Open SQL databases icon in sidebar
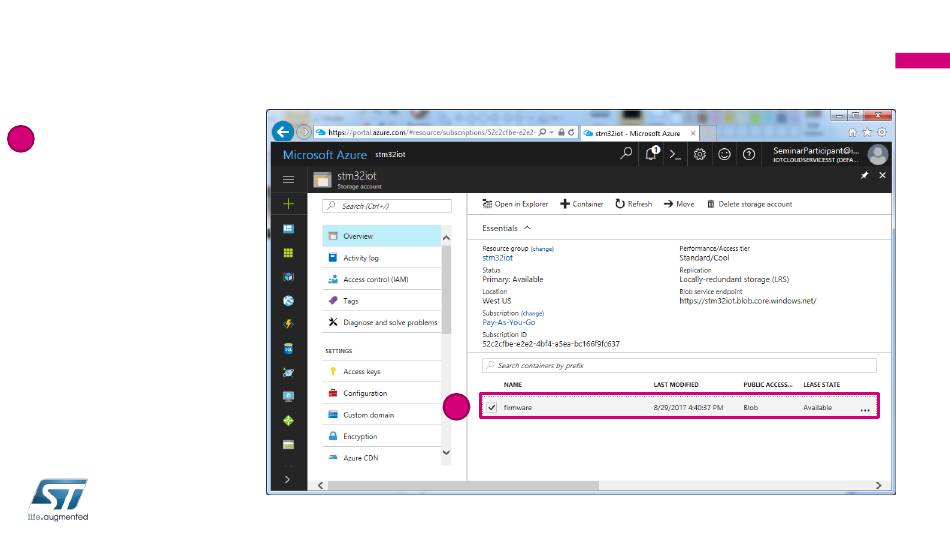 pos(288,348)
